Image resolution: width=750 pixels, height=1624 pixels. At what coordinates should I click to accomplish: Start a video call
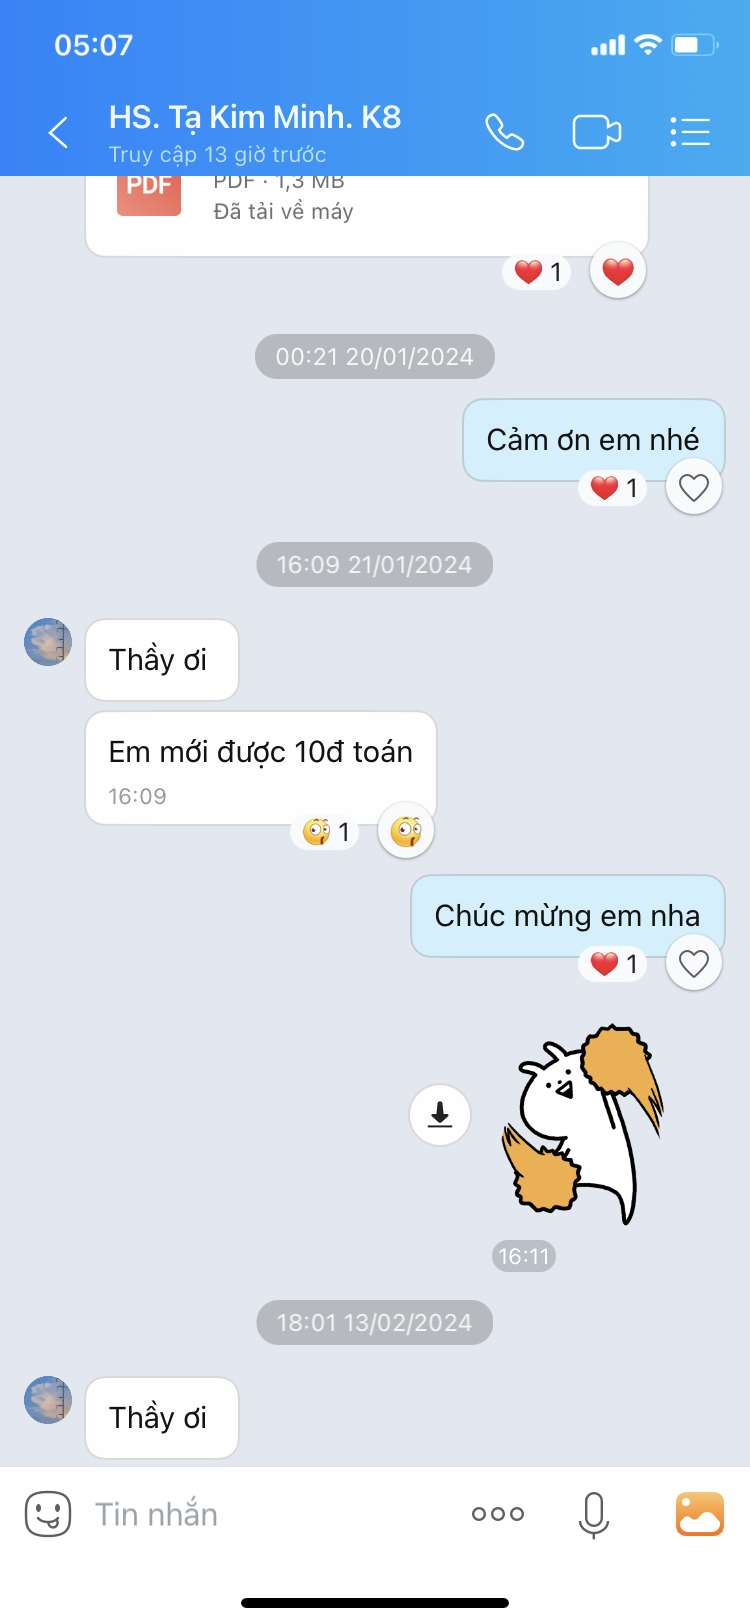[x=597, y=132]
